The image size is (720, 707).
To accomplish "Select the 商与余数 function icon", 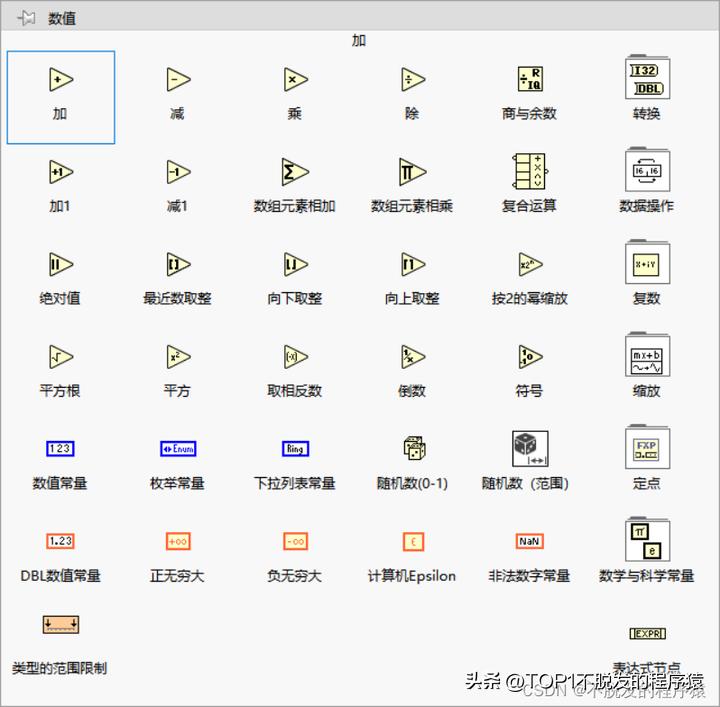I will tap(530, 79).
